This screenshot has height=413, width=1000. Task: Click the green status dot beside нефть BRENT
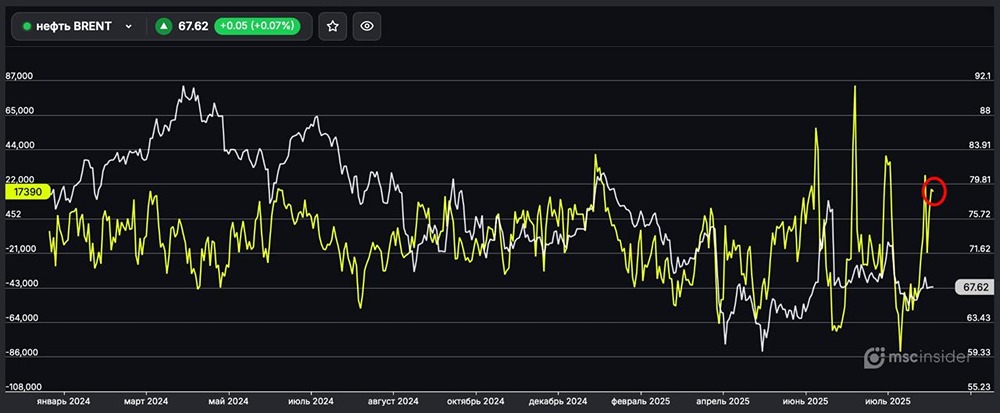pyautogui.click(x=27, y=27)
